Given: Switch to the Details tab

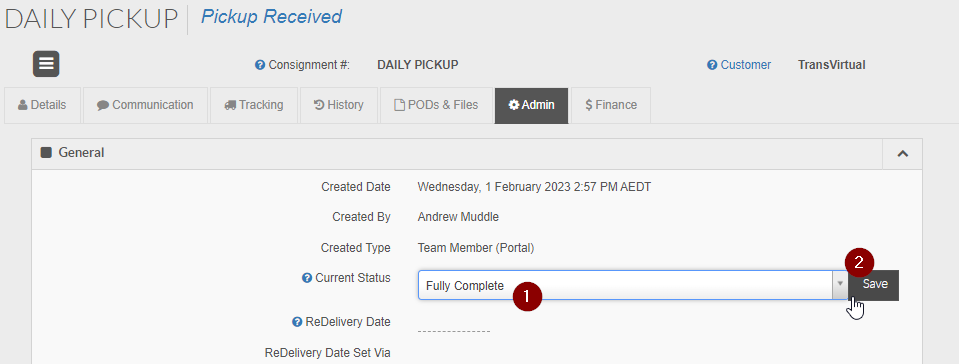Looking at the screenshot, I should click(x=42, y=105).
